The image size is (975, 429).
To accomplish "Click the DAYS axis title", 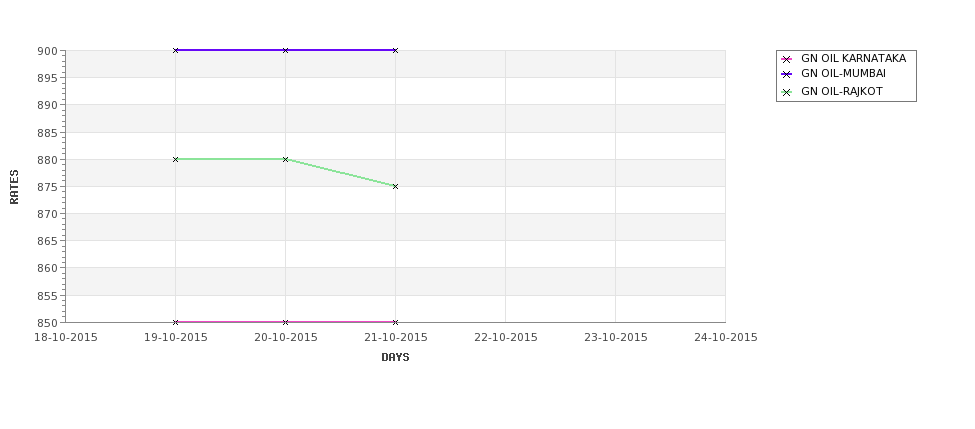I will point(395,358).
